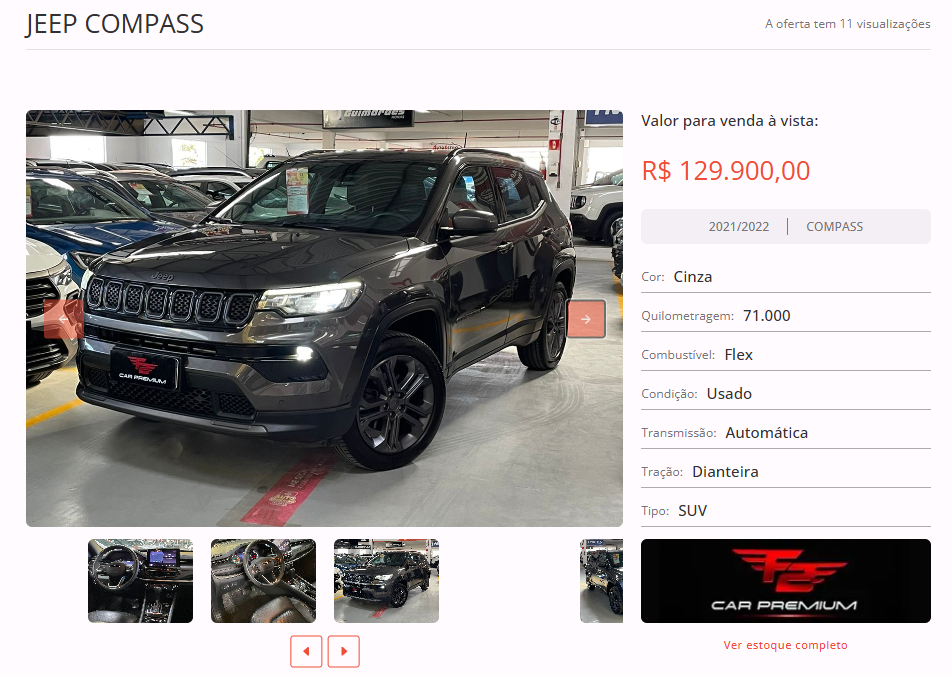Advance thumbnails with right triangle button

tap(344, 651)
